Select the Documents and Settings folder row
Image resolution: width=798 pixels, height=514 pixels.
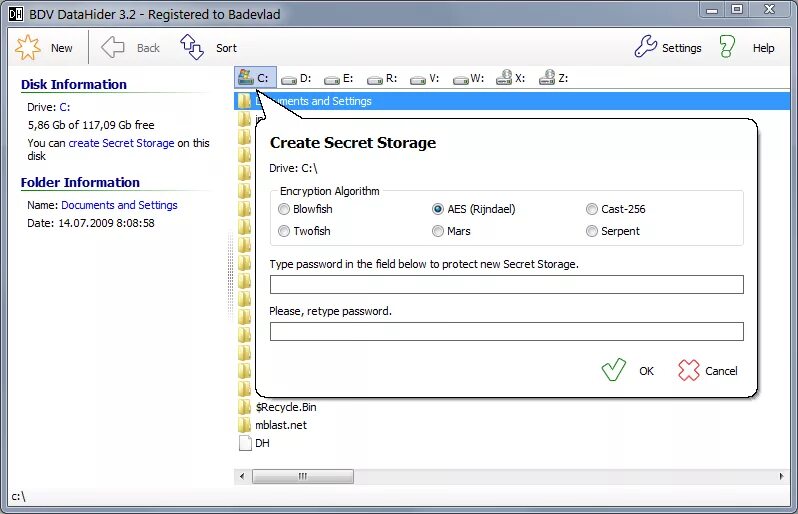(x=512, y=101)
